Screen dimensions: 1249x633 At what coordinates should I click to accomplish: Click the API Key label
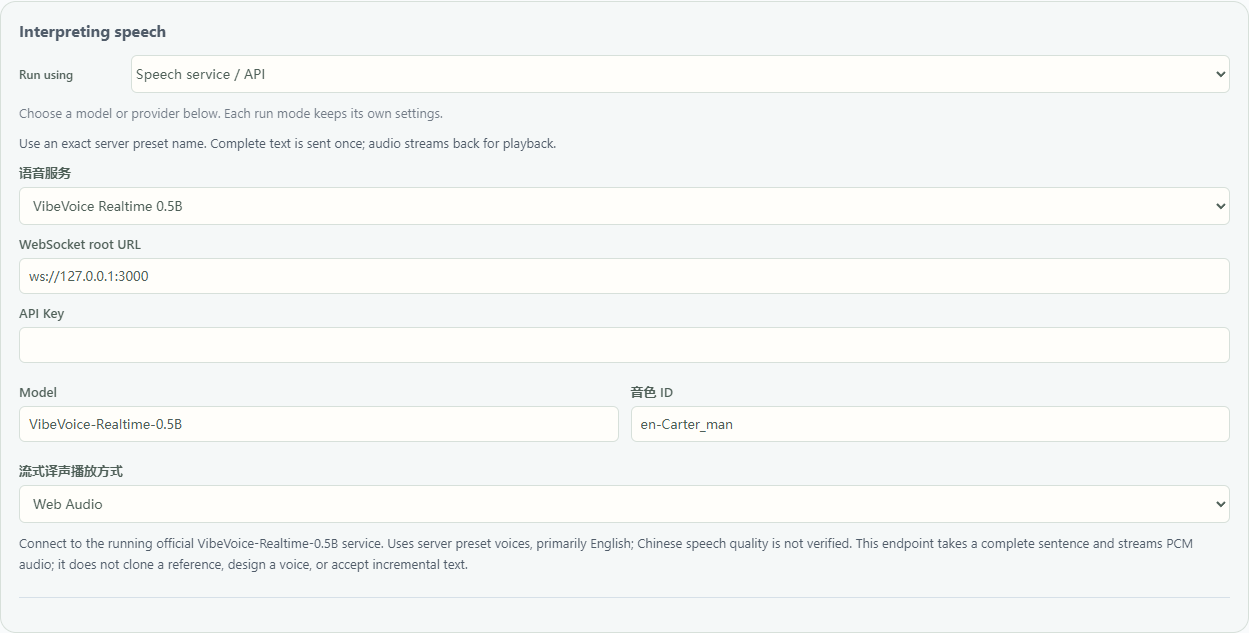coord(42,313)
